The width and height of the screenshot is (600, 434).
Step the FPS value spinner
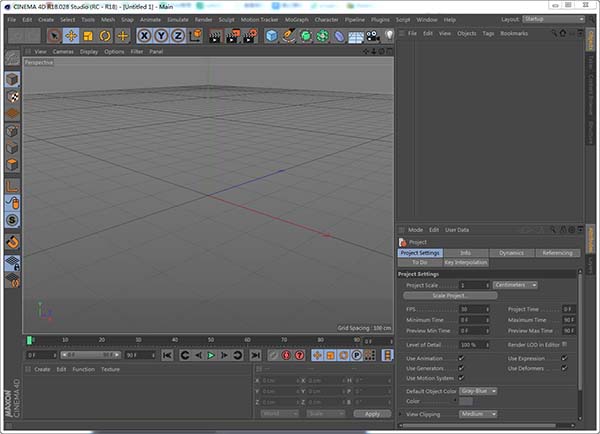tap(488, 309)
